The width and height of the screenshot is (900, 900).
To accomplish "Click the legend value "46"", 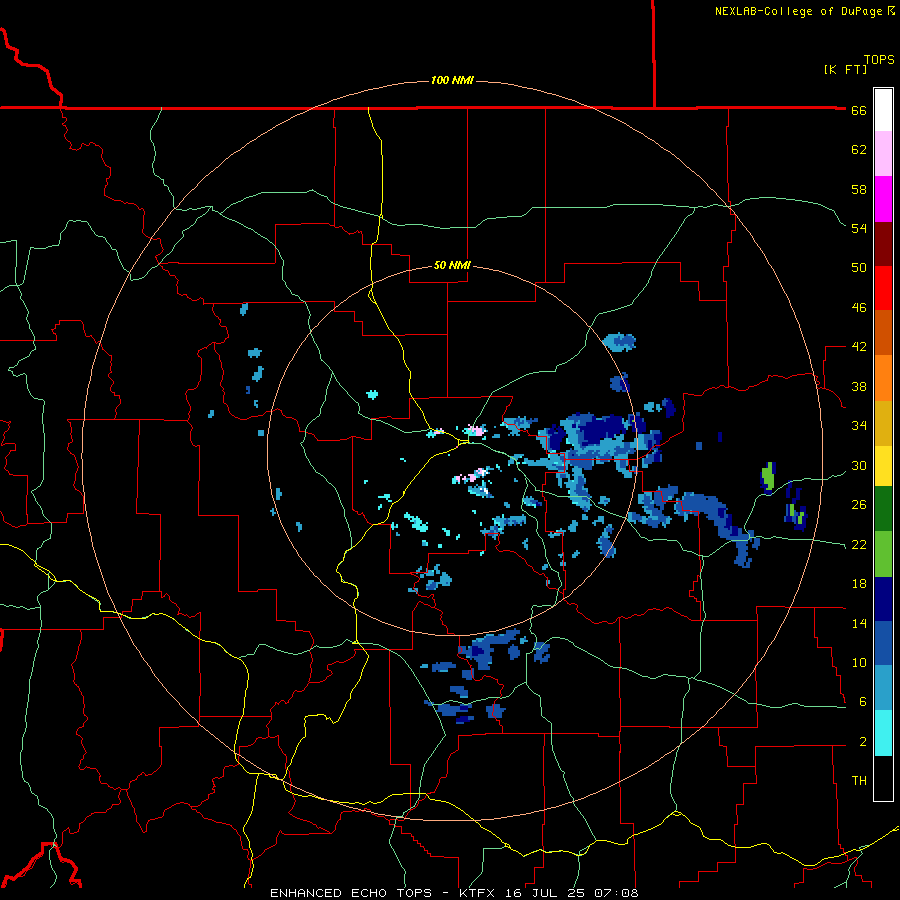I will coord(859,307).
